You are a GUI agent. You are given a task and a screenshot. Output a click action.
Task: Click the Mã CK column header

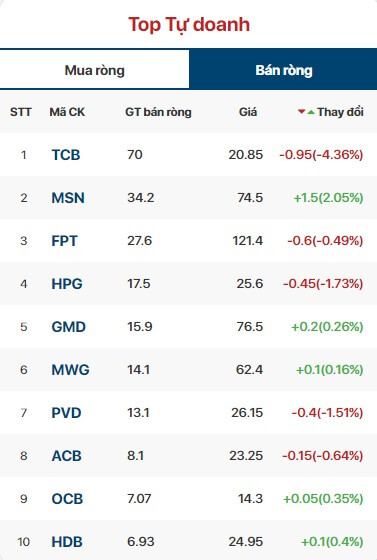[x=67, y=112]
